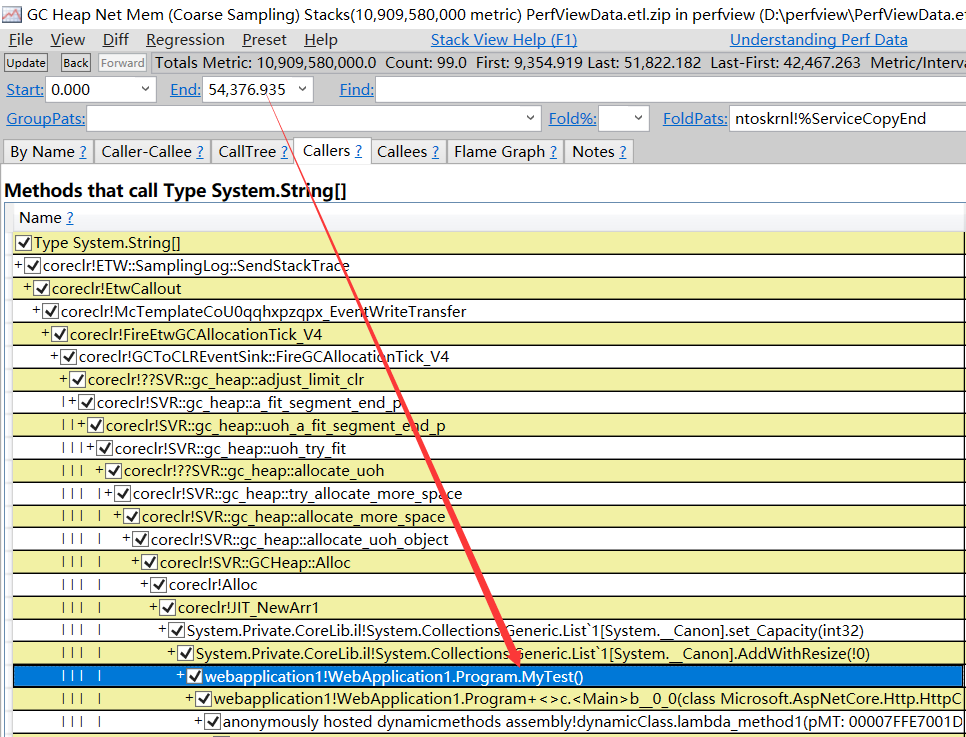
Task: Click the help question mark beside Flame Graph
Action: point(553,152)
